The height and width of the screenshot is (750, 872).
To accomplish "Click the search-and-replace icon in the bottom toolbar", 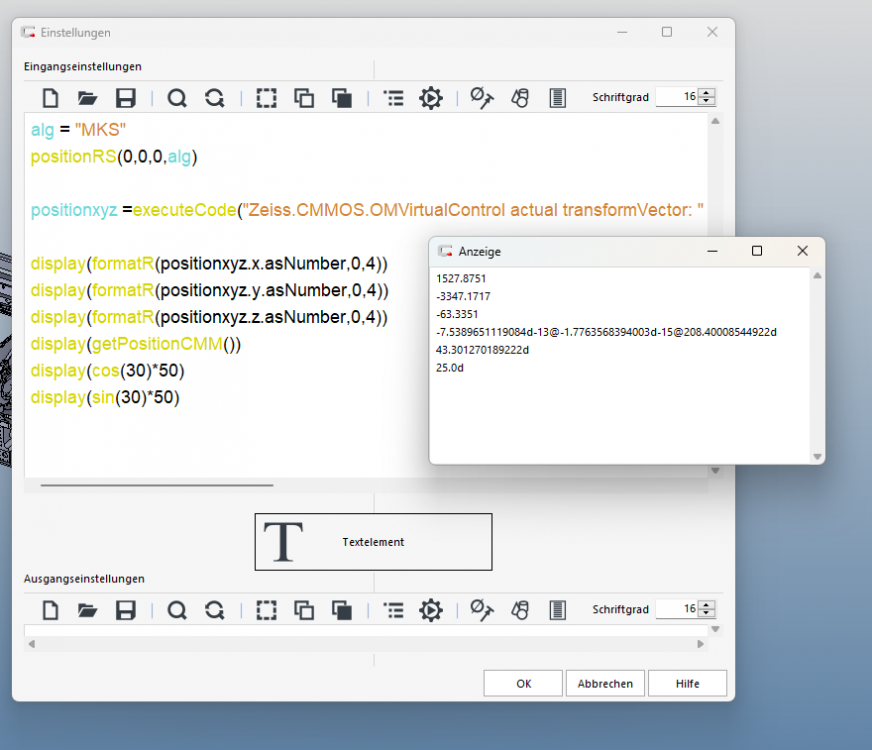I will click(214, 610).
